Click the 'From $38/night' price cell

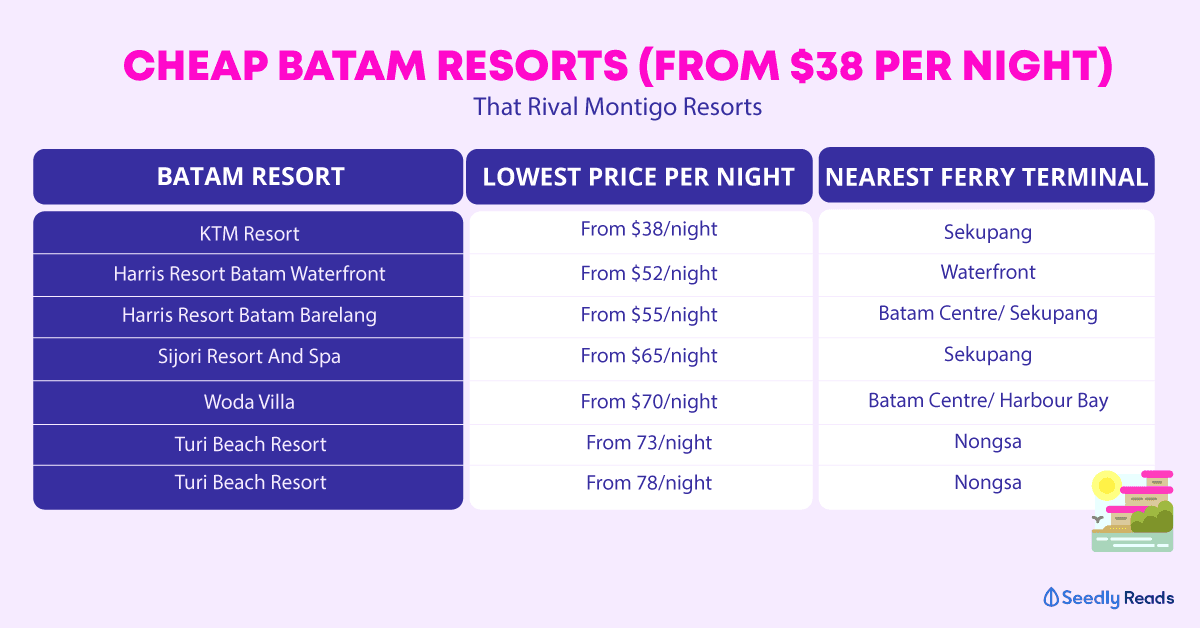[x=649, y=230]
